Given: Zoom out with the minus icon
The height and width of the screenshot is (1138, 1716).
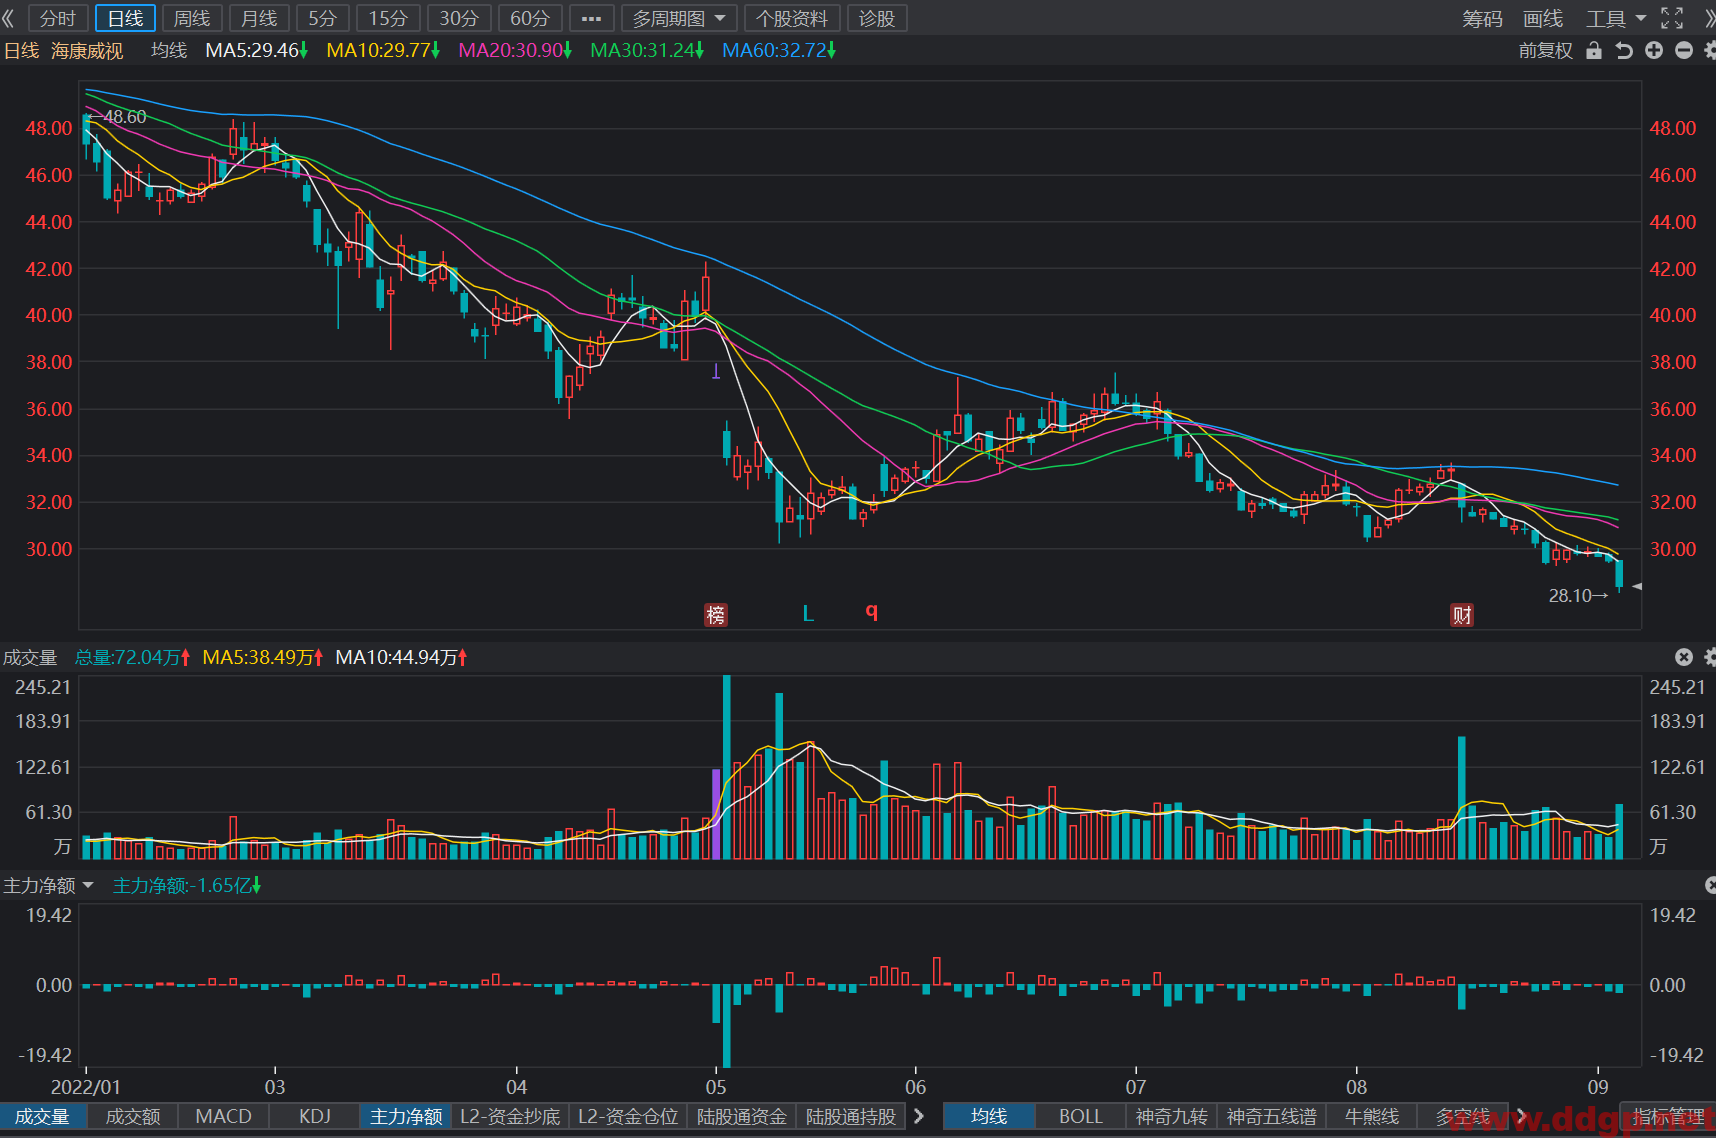Looking at the screenshot, I should [1684, 50].
